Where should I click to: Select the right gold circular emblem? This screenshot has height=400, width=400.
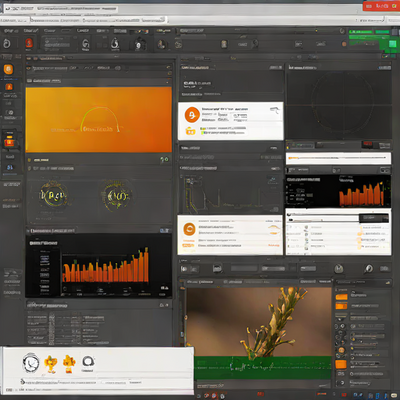[116, 196]
